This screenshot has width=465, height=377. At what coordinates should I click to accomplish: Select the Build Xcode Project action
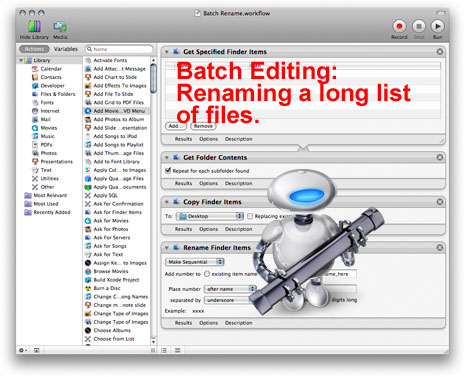click(x=116, y=280)
